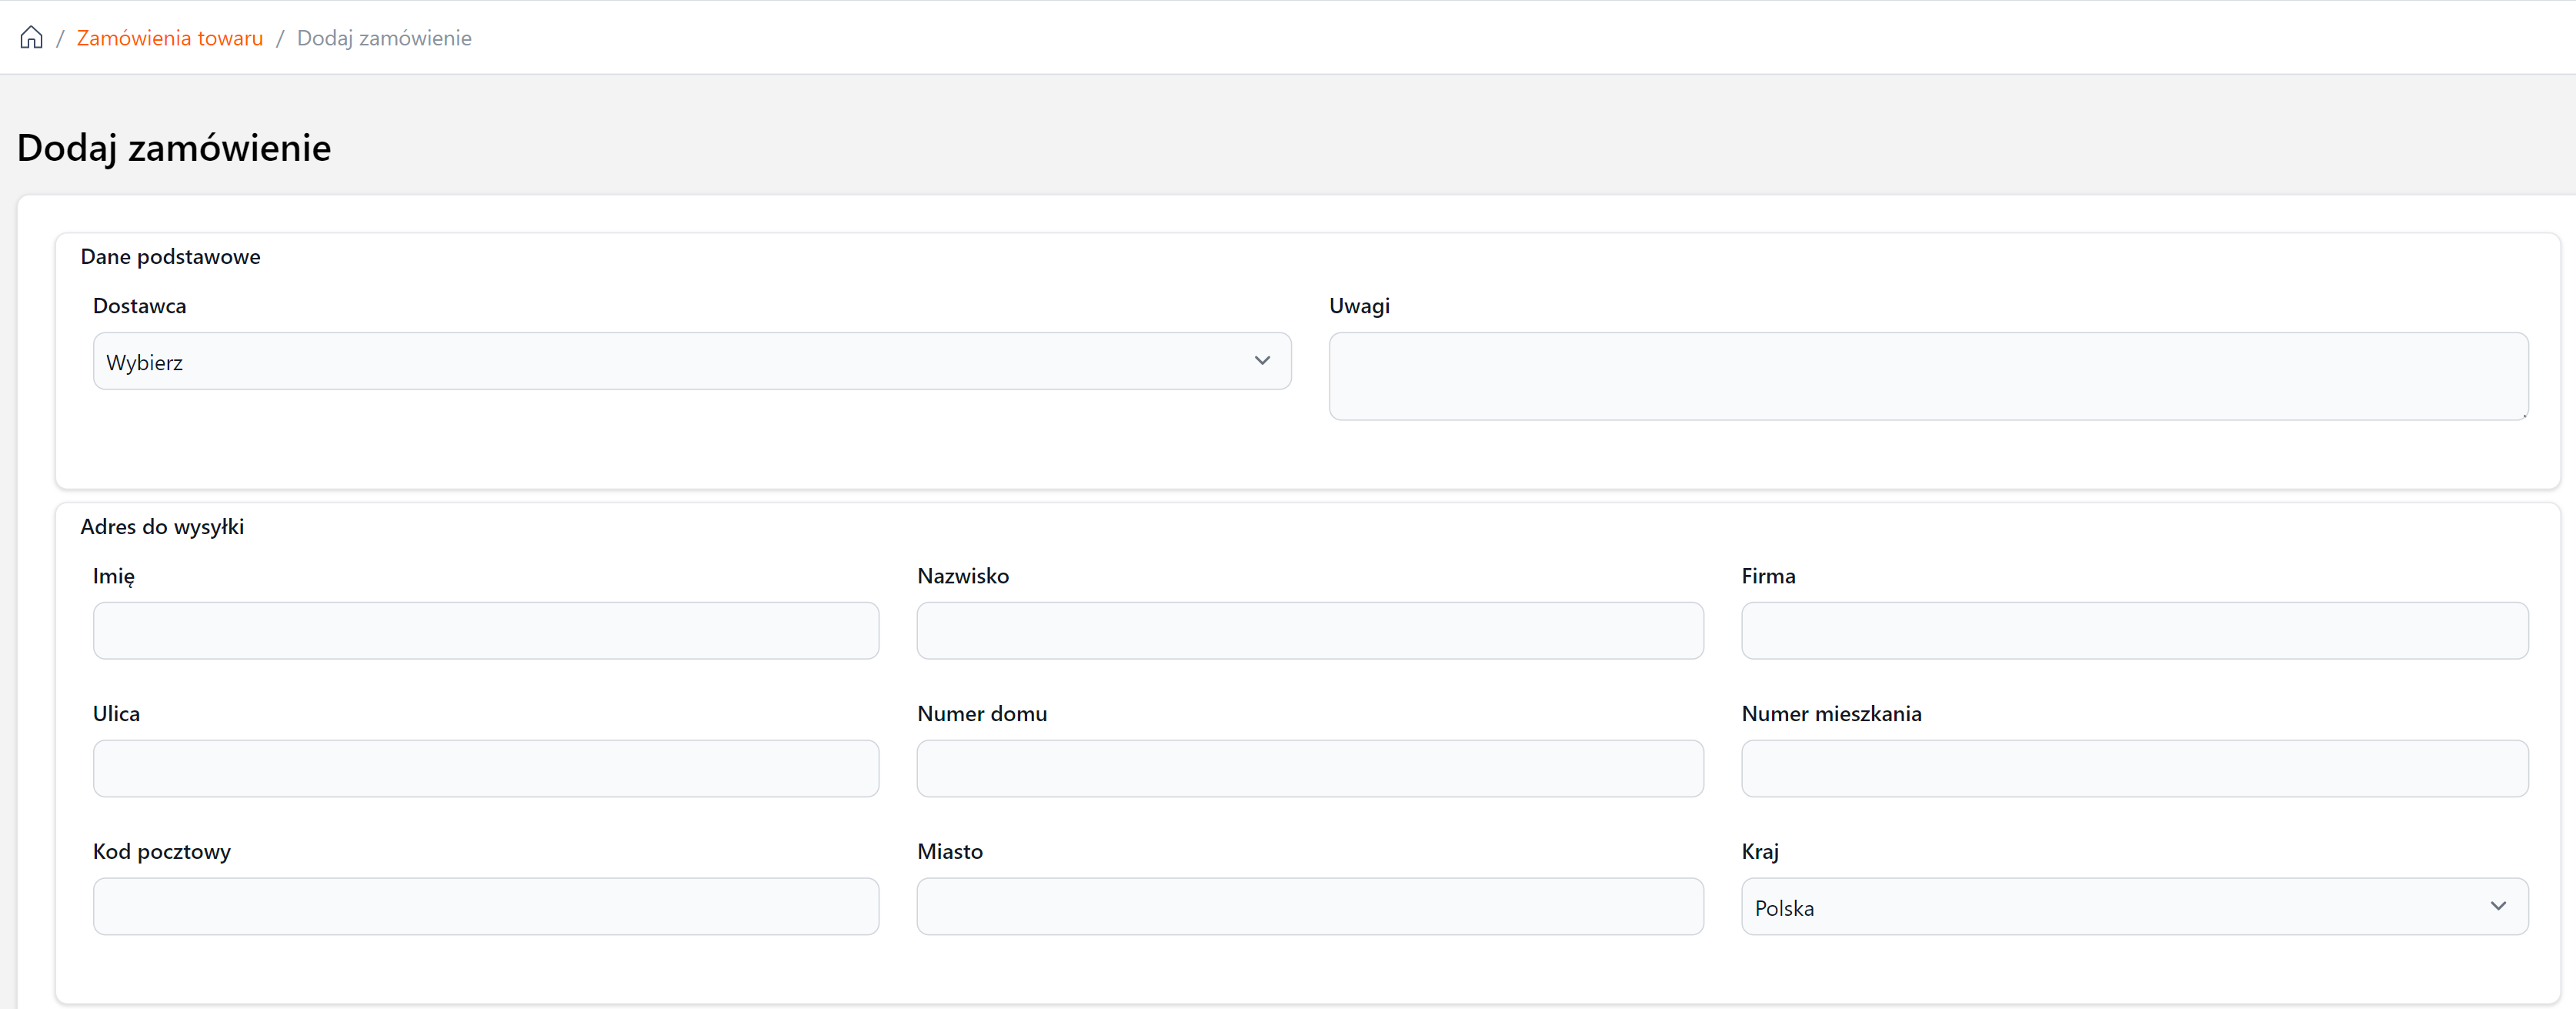This screenshot has height=1009, width=2576.
Task: Select the Nazwisko input field
Action: 1309,630
